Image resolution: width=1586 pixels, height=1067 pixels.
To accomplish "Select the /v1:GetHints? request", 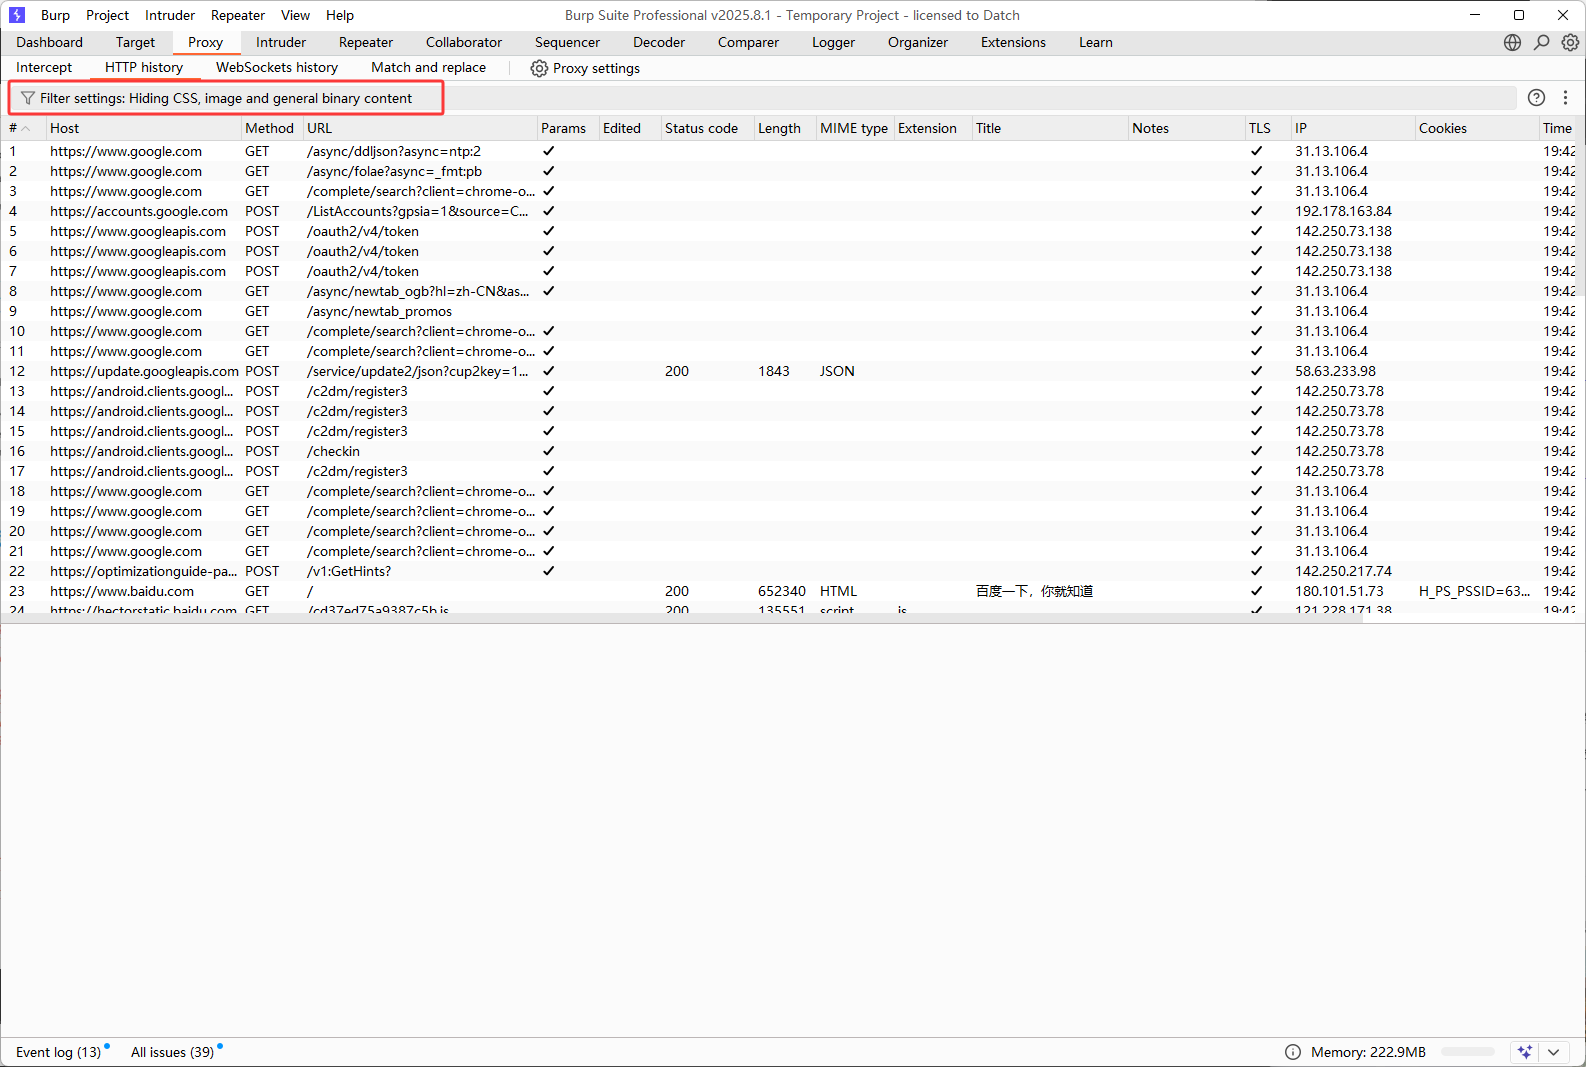I will click(790, 571).
